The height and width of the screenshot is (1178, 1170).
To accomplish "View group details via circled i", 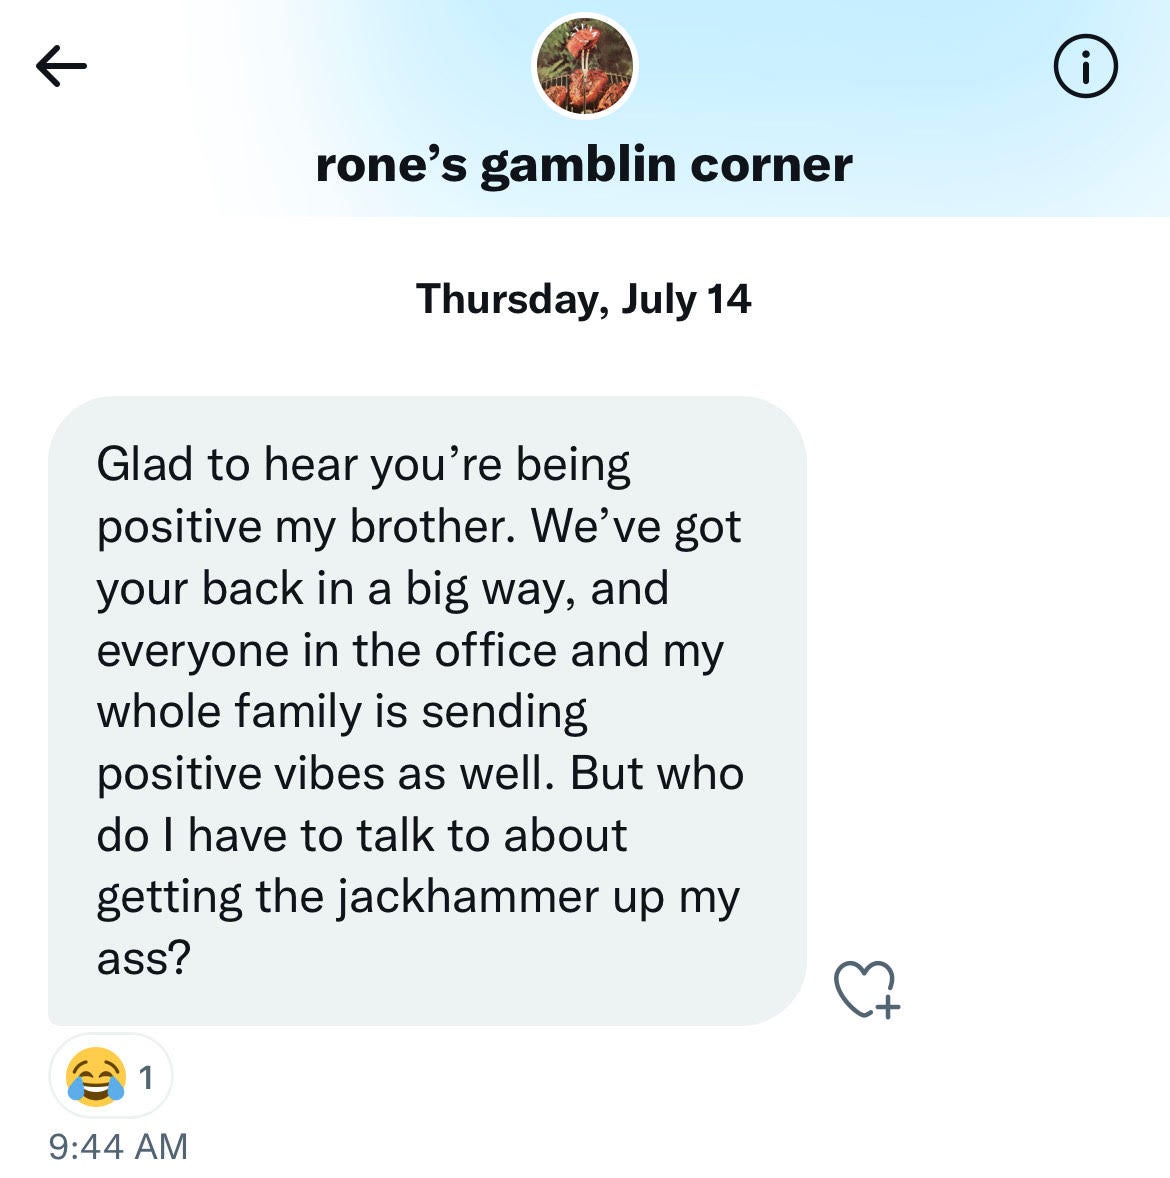I will click(1085, 67).
